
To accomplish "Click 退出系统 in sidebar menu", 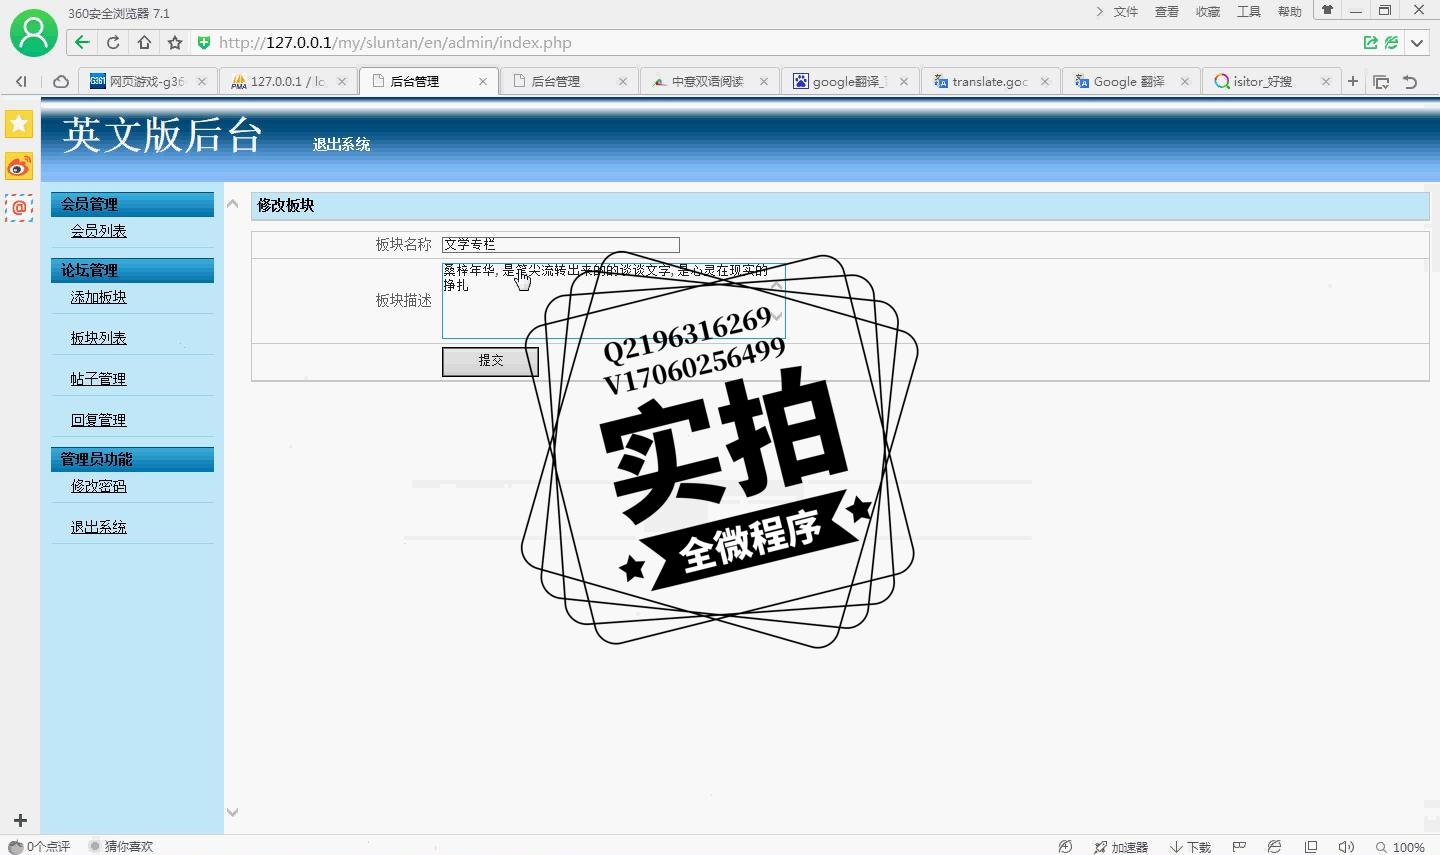I will [98, 527].
